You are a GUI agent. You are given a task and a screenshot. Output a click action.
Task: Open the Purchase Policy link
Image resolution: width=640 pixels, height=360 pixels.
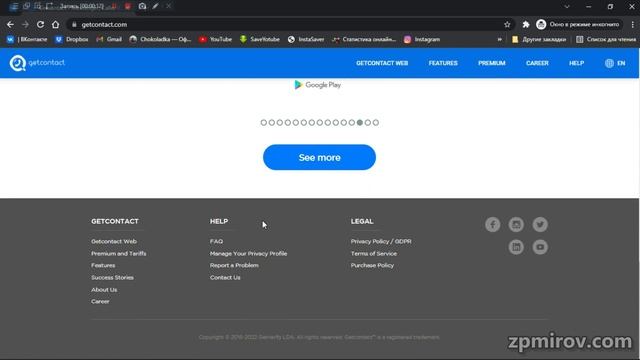click(372, 265)
